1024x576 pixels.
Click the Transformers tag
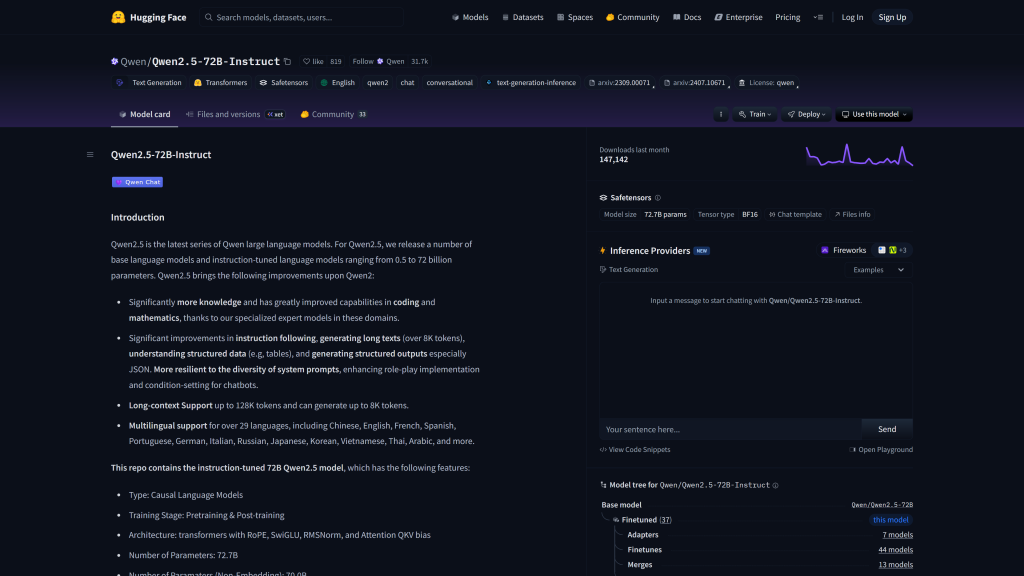pos(221,83)
